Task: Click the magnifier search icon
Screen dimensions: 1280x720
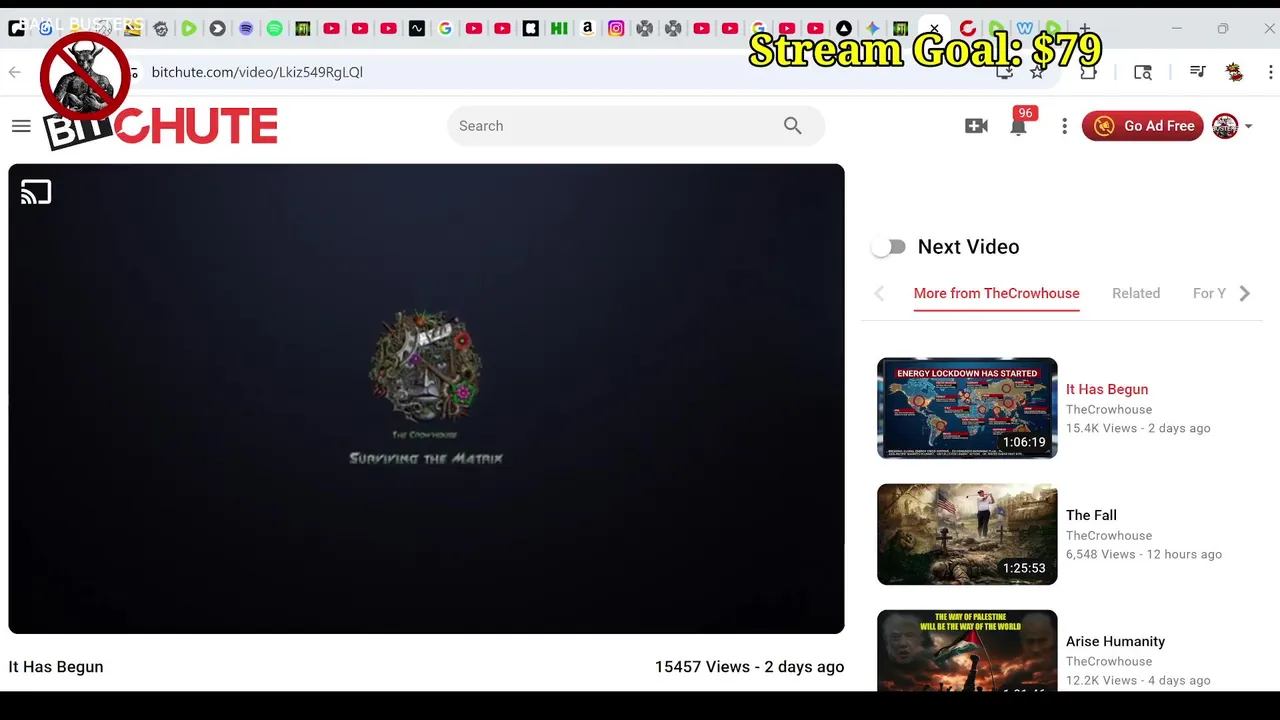Action: click(793, 126)
